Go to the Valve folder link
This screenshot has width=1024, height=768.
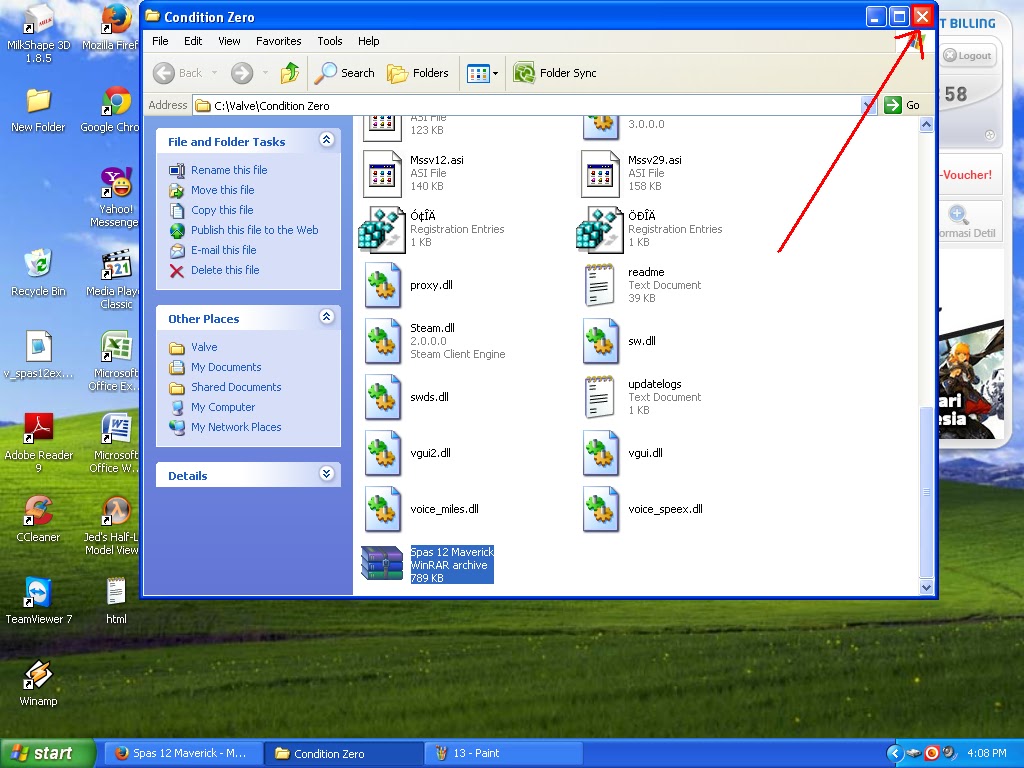coord(204,347)
